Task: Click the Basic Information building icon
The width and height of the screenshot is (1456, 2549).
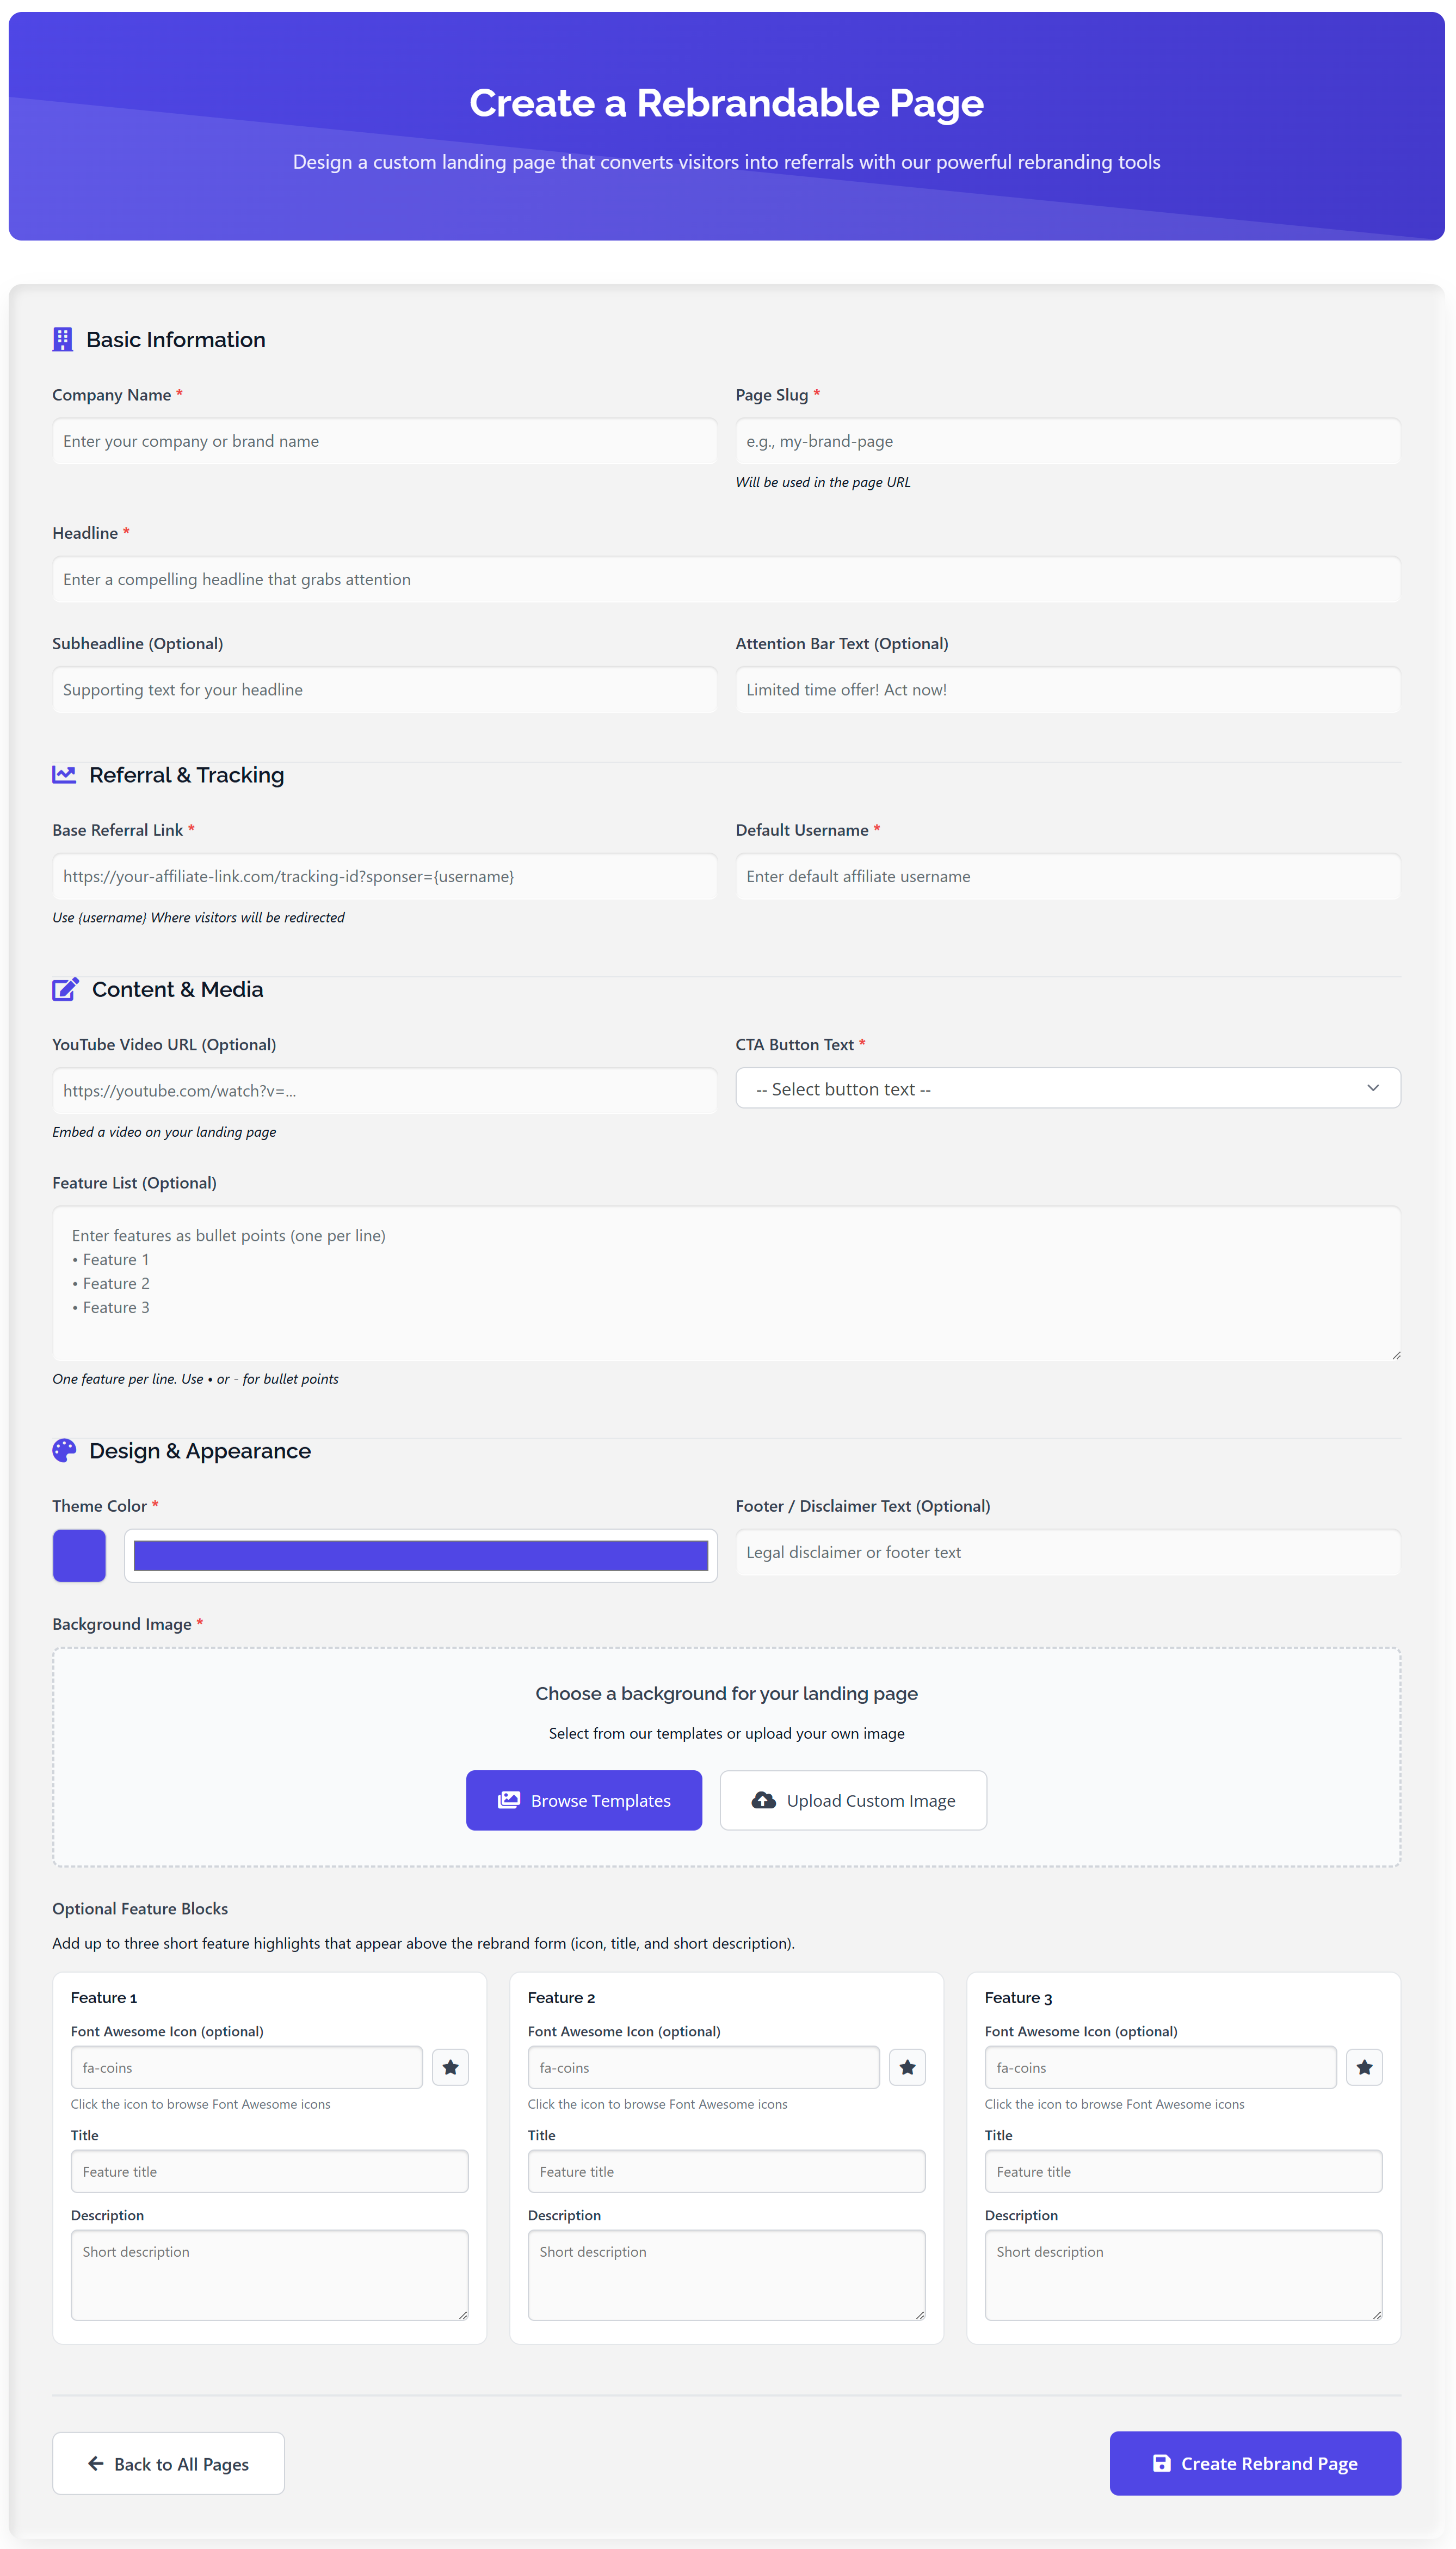Action: pyautogui.click(x=63, y=339)
